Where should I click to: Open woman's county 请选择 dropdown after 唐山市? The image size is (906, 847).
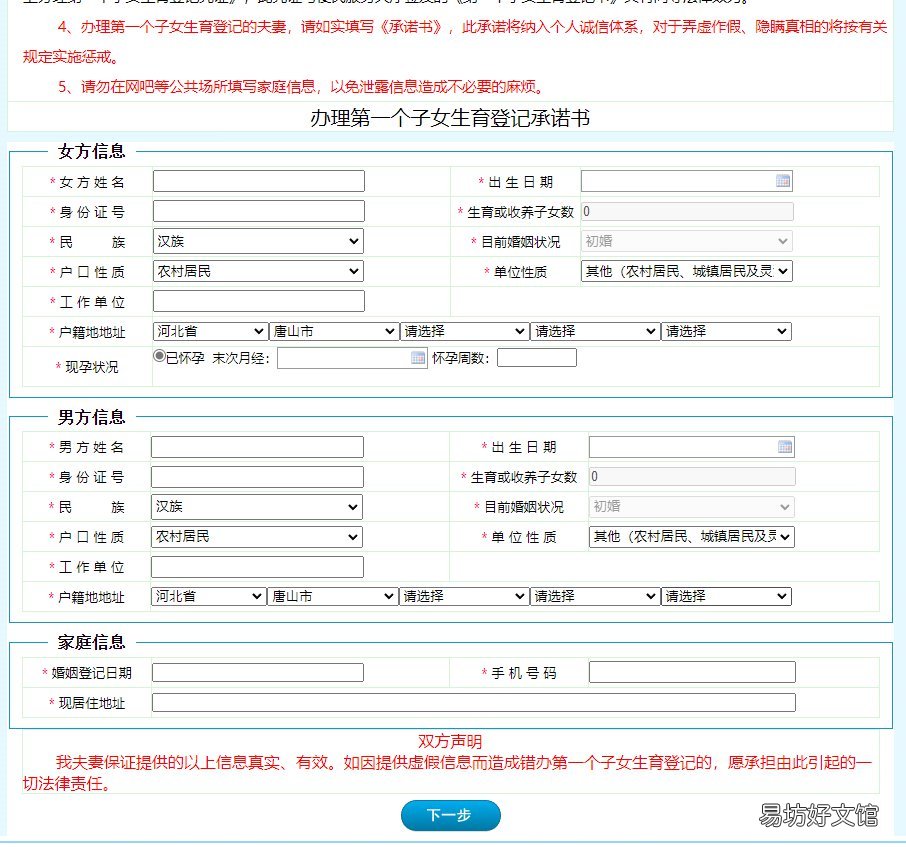pyautogui.click(x=464, y=331)
